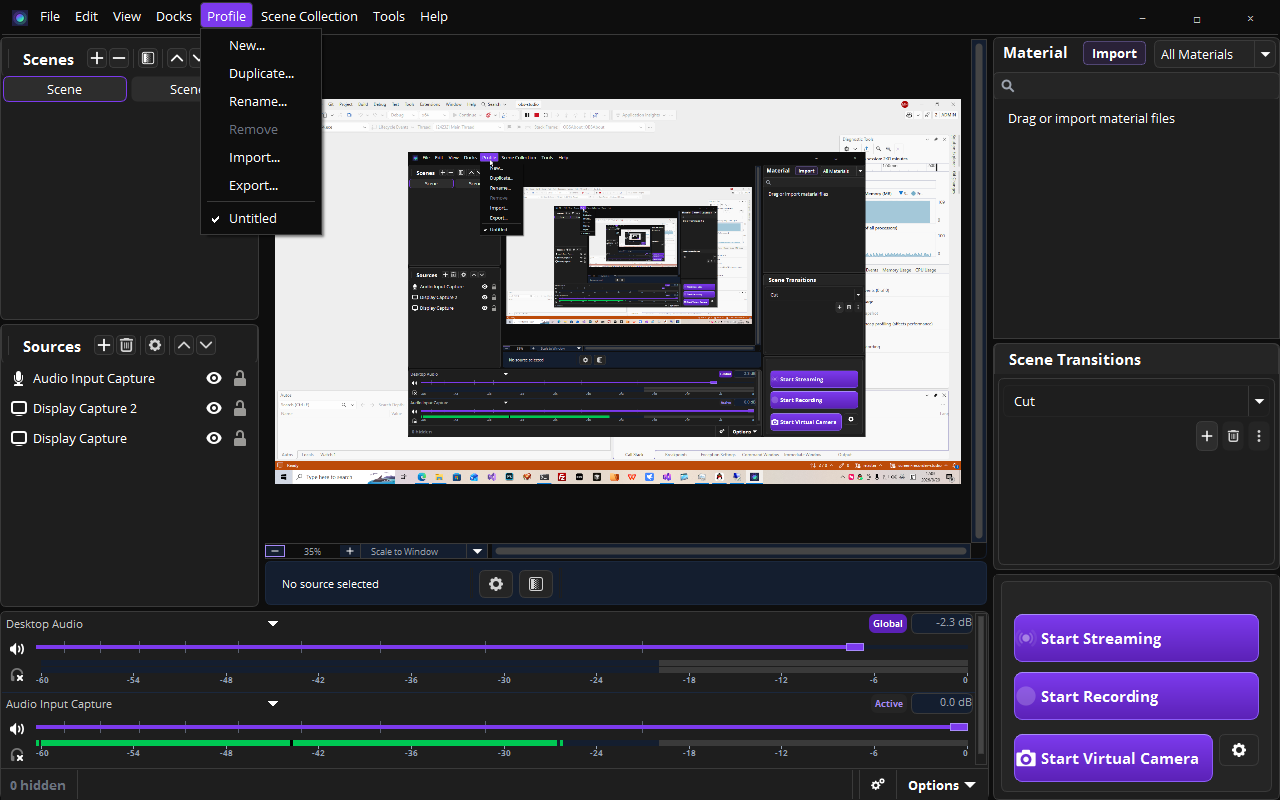Click Start Virtual Camera button
Viewport: 1280px width, 800px height.
click(x=1113, y=758)
